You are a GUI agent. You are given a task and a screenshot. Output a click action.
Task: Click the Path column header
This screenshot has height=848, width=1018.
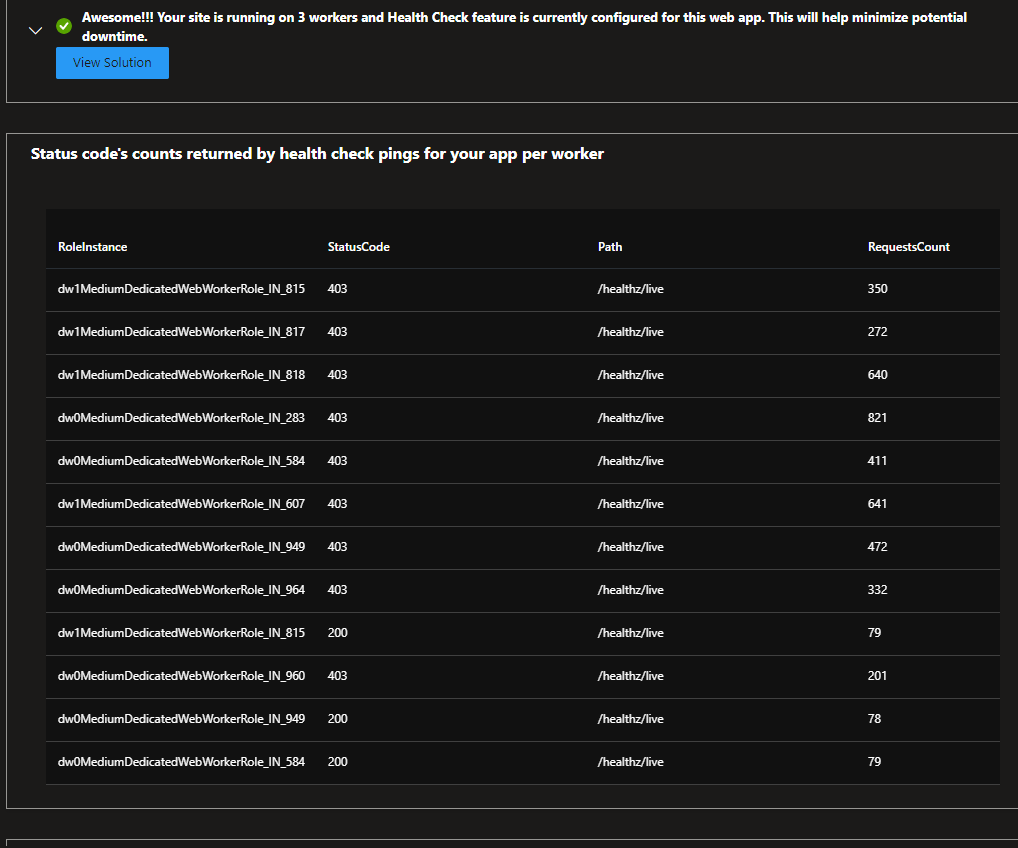pyautogui.click(x=610, y=247)
